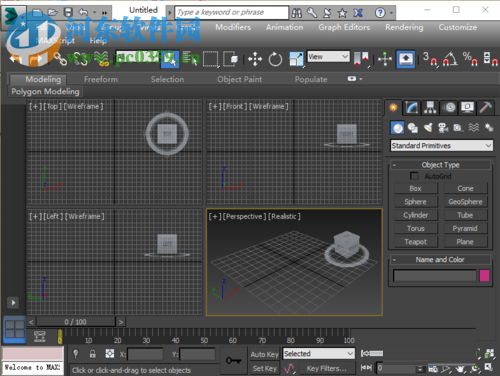Open the Graph Editors menu

pyautogui.click(x=344, y=27)
